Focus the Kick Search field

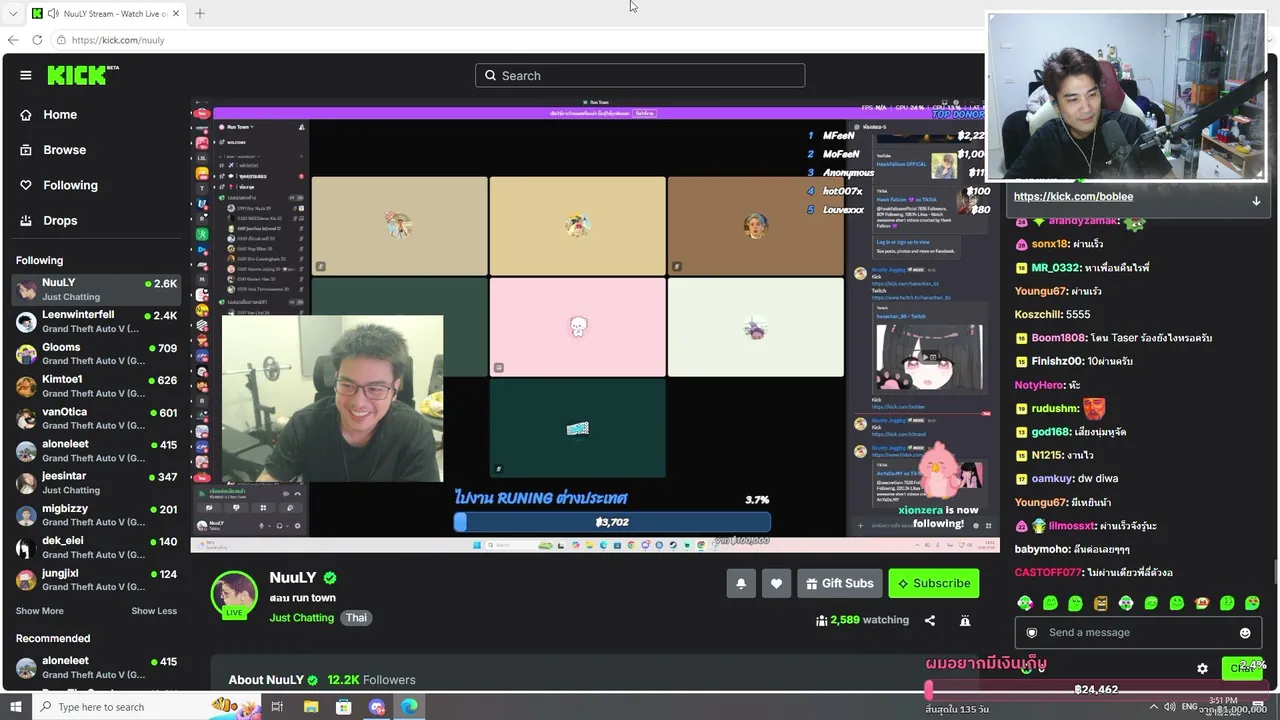click(640, 75)
